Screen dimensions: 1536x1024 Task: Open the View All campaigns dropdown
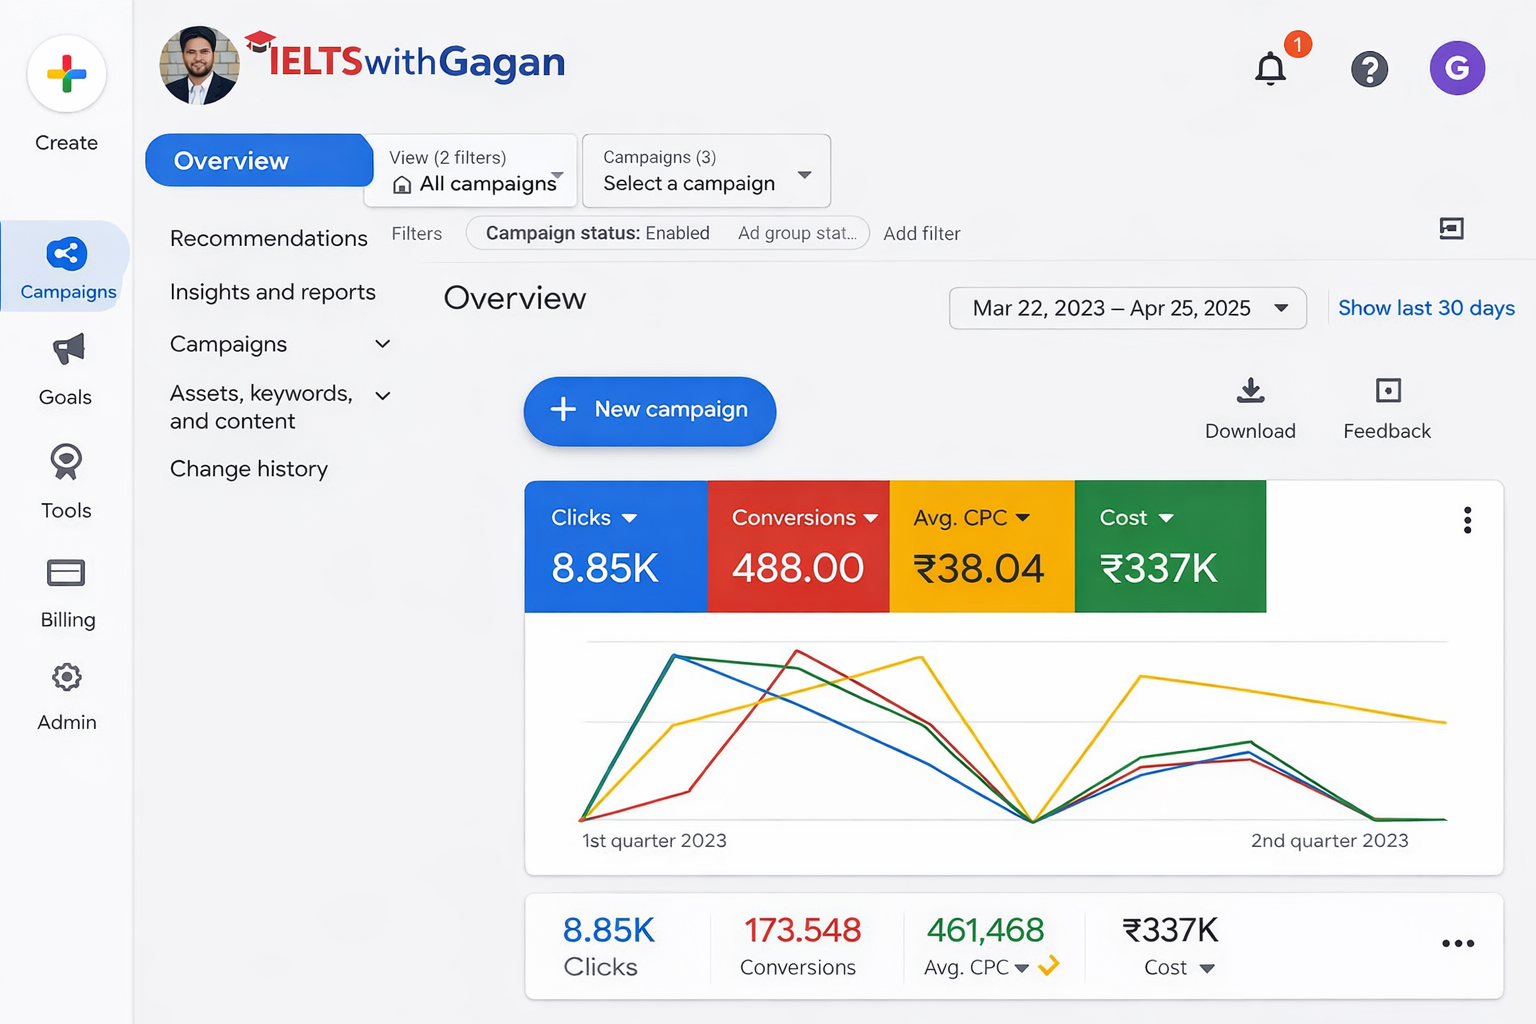click(471, 171)
